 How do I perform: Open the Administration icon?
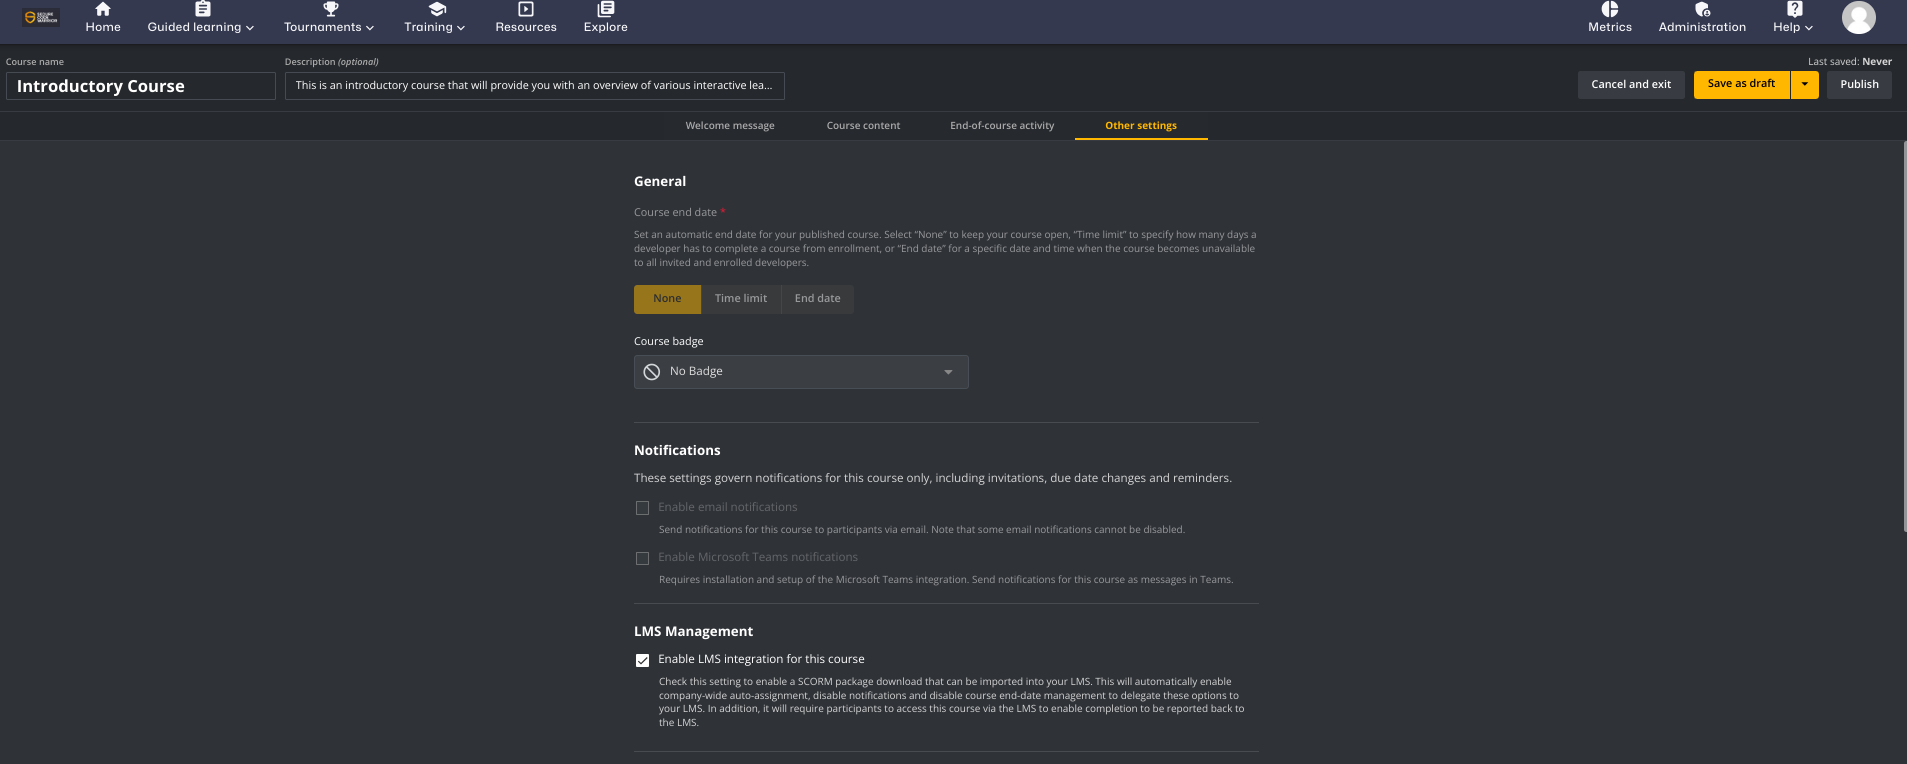pyautogui.click(x=1701, y=9)
